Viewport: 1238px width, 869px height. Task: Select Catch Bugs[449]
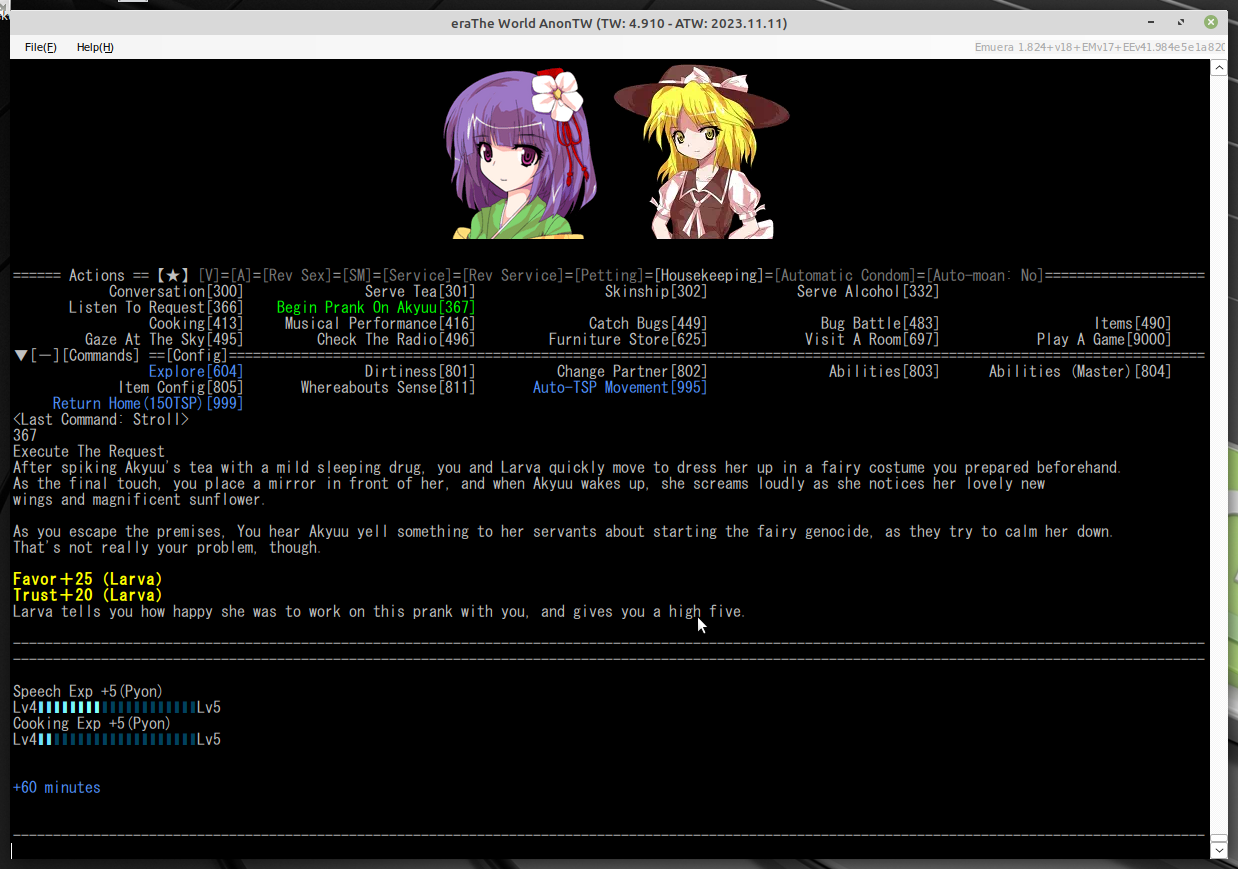coord(648,324)
